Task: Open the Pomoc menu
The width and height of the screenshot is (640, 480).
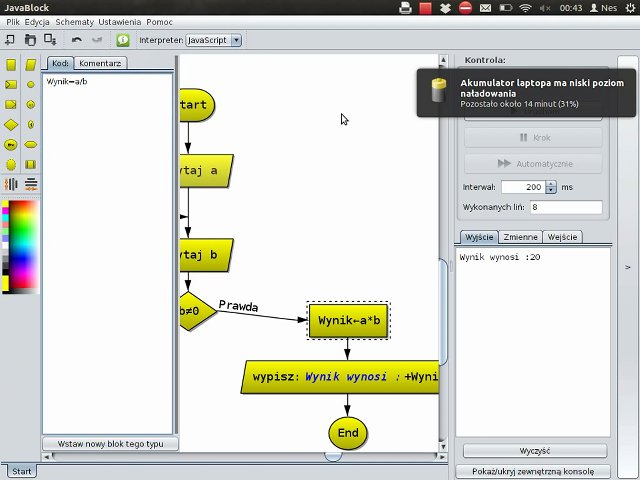Action: click(x=160, y=22)
